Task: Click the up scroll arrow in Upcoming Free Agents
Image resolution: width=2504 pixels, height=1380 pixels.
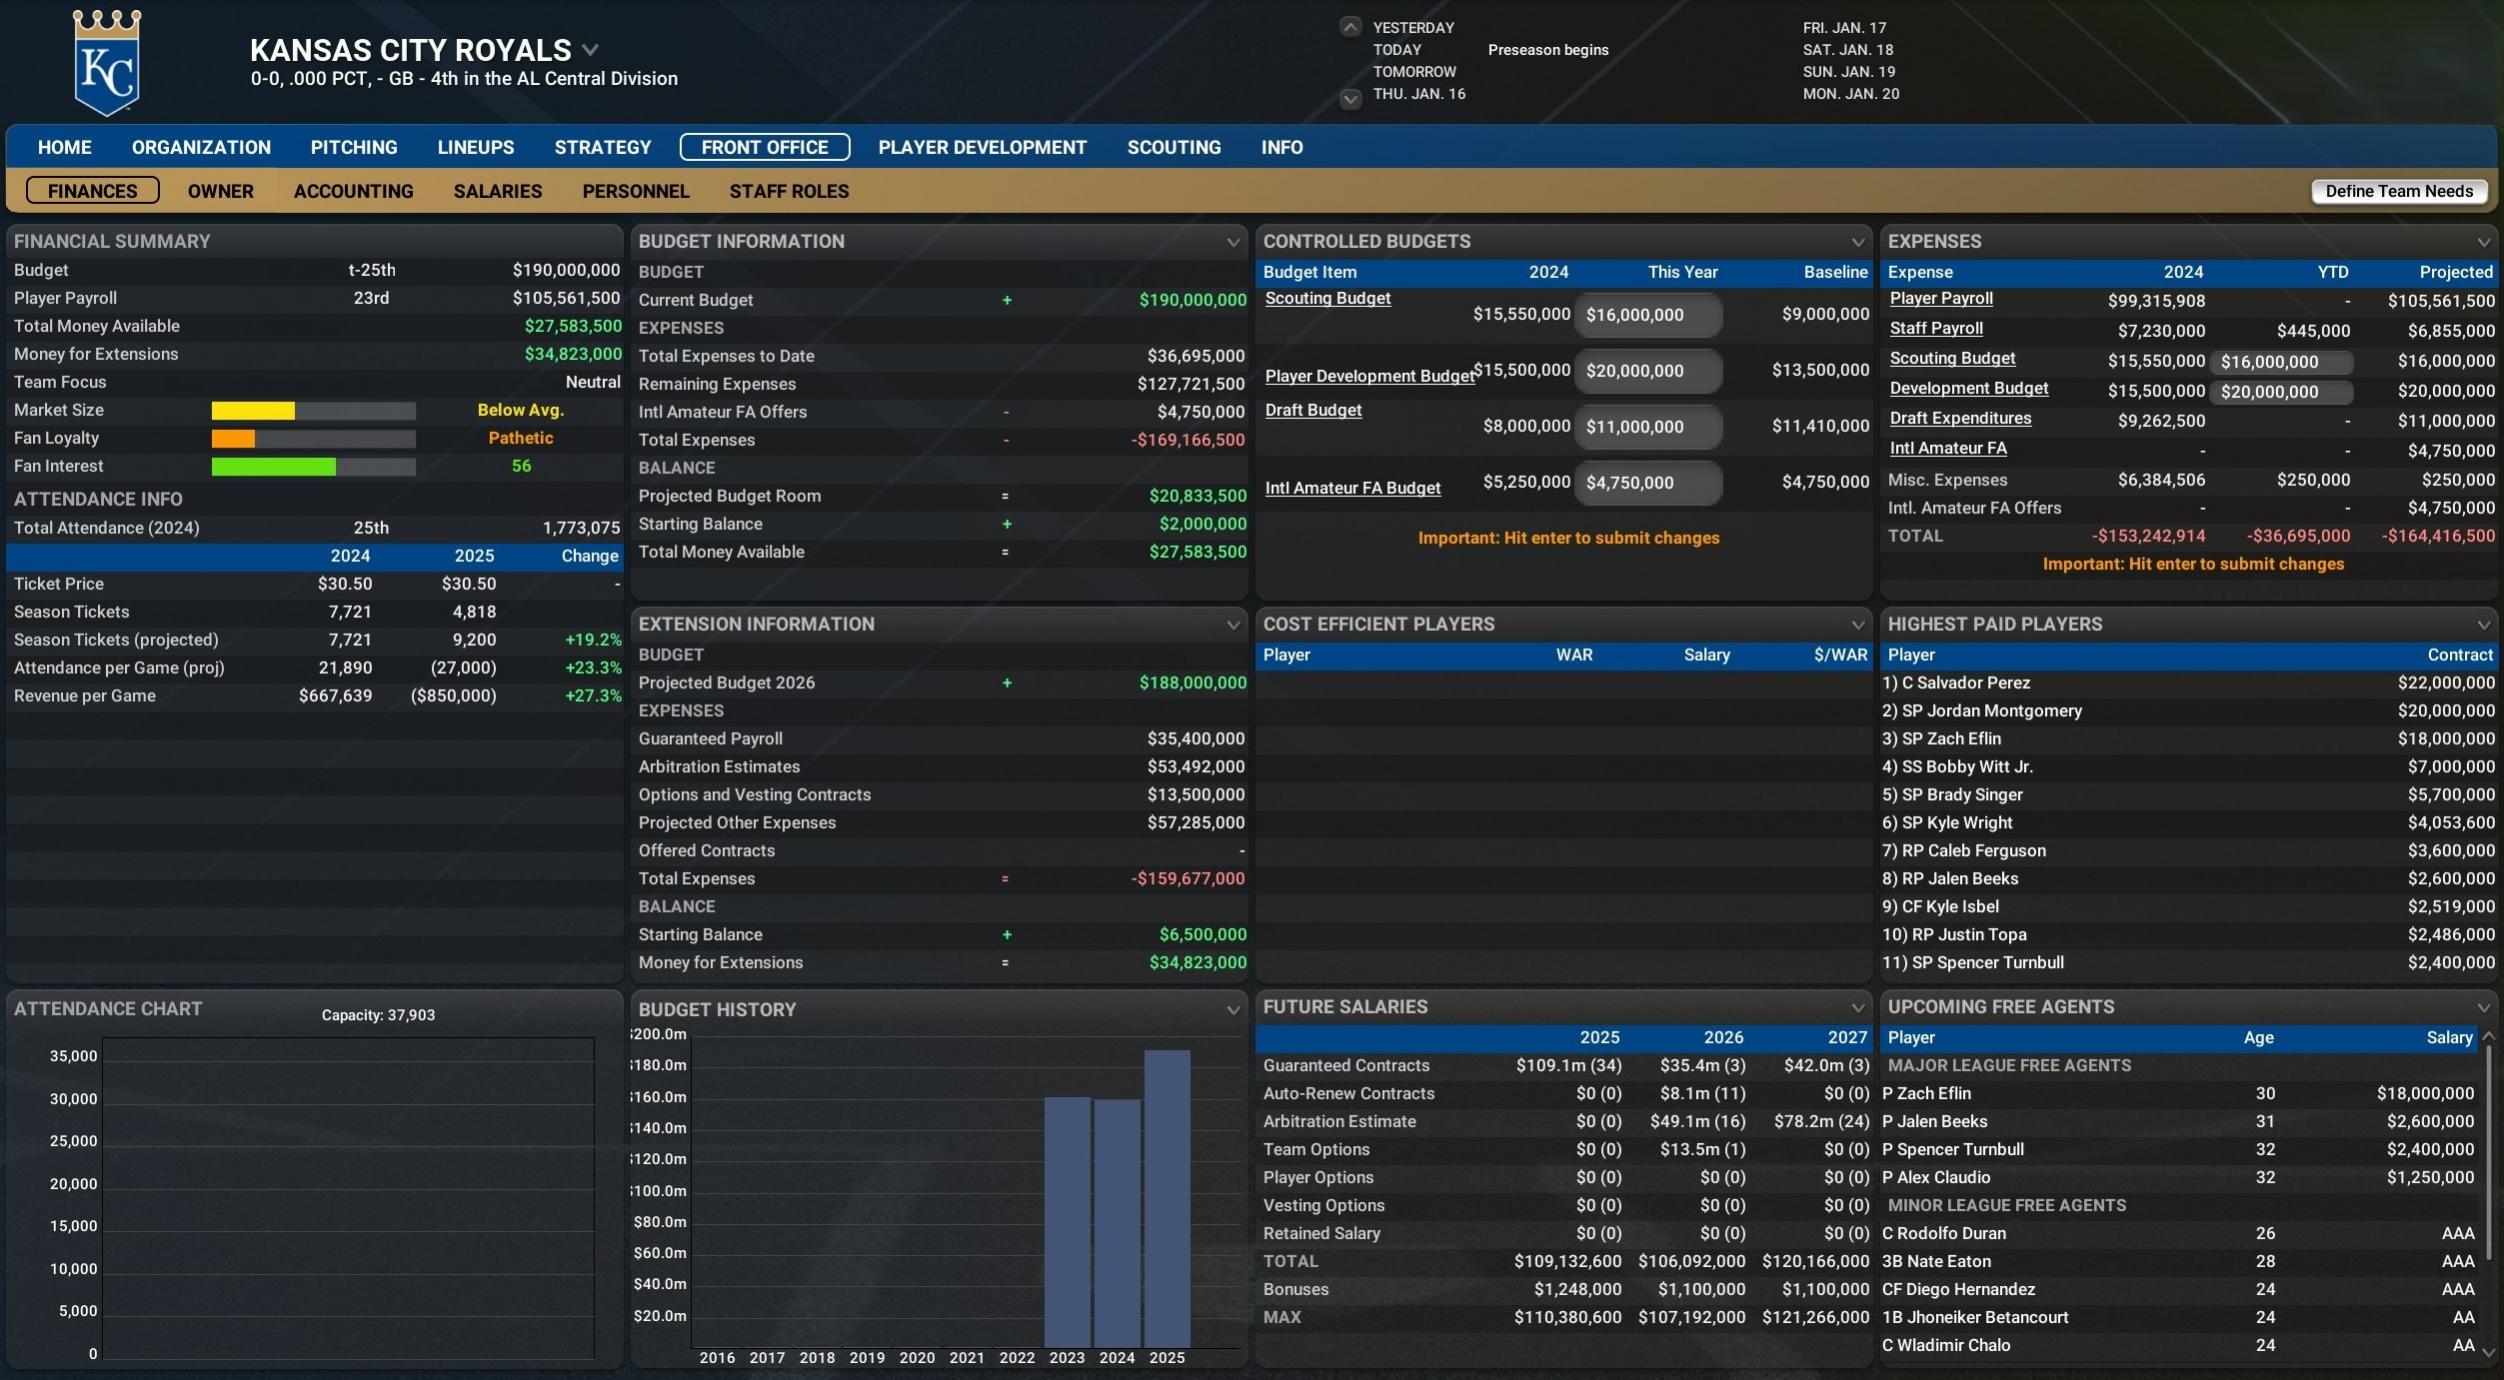Action: click(2487, 1038)
